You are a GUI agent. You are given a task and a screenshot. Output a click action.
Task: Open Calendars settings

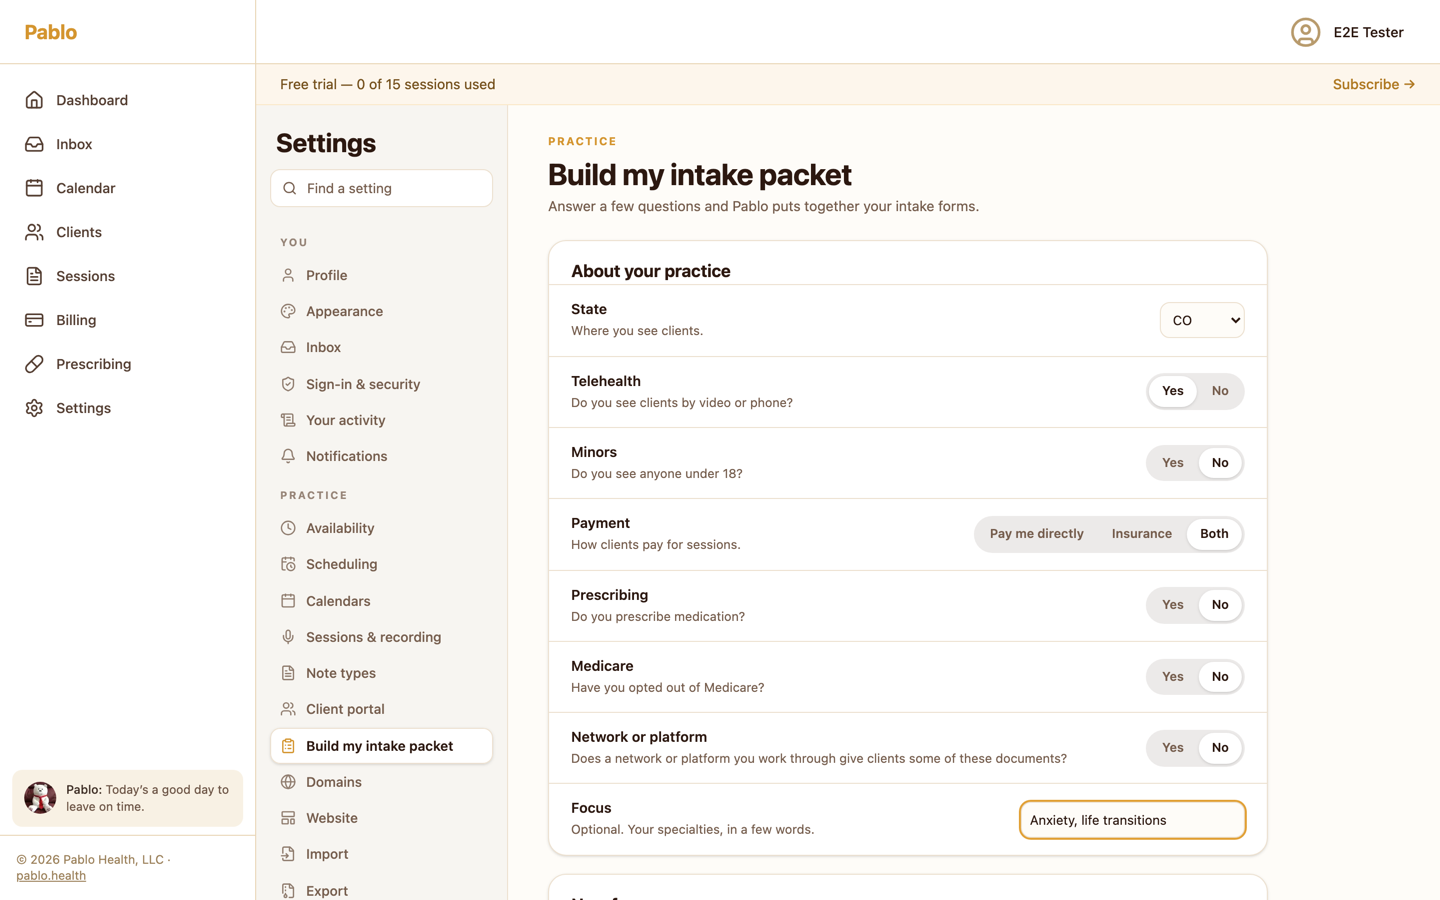coord(381,601)
